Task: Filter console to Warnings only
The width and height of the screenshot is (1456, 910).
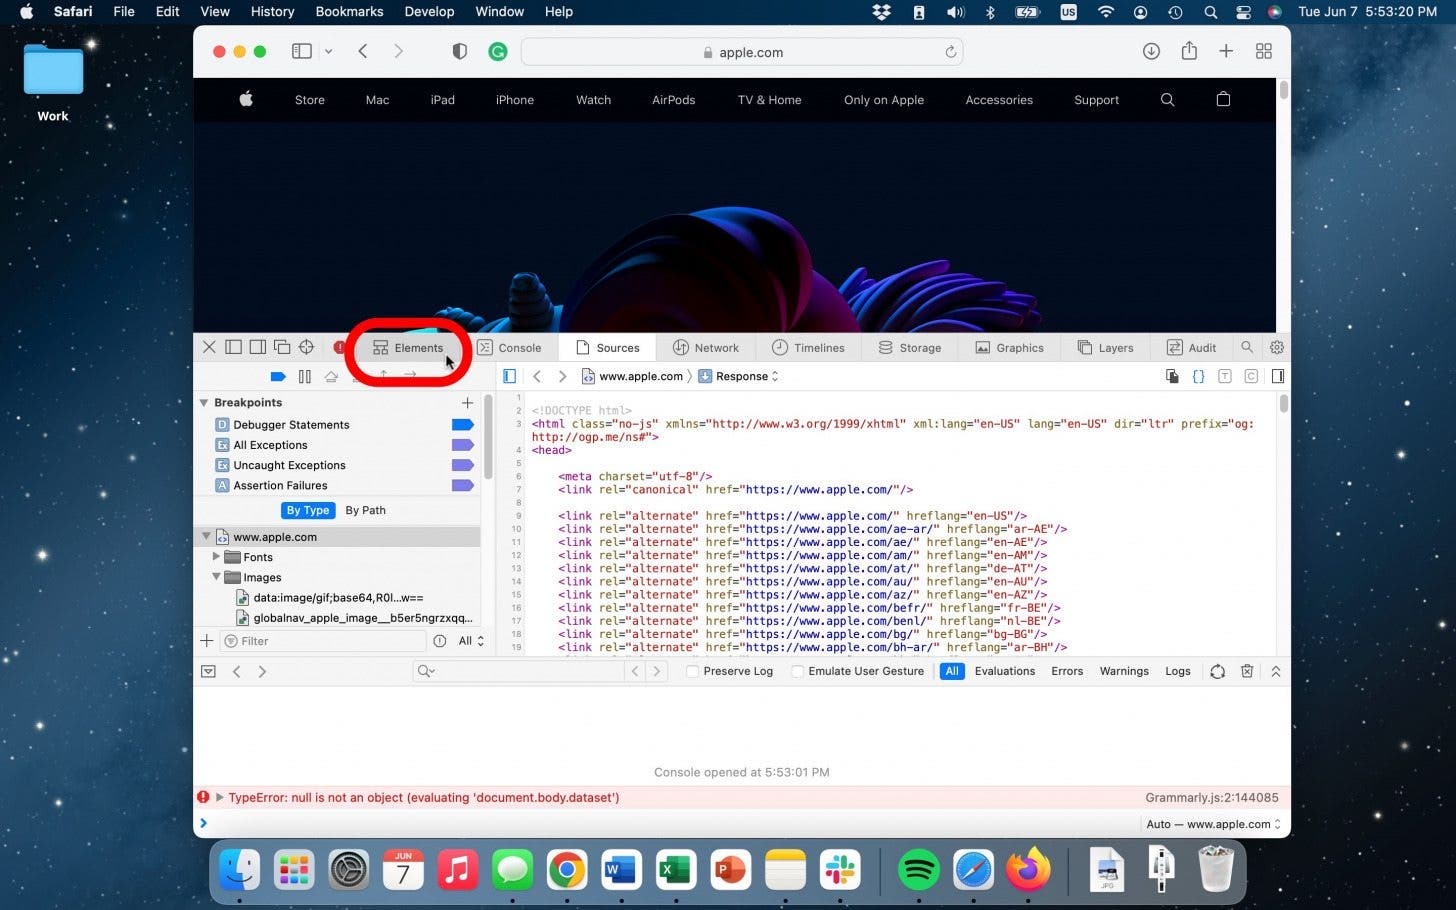Action: click(1124, 671)
